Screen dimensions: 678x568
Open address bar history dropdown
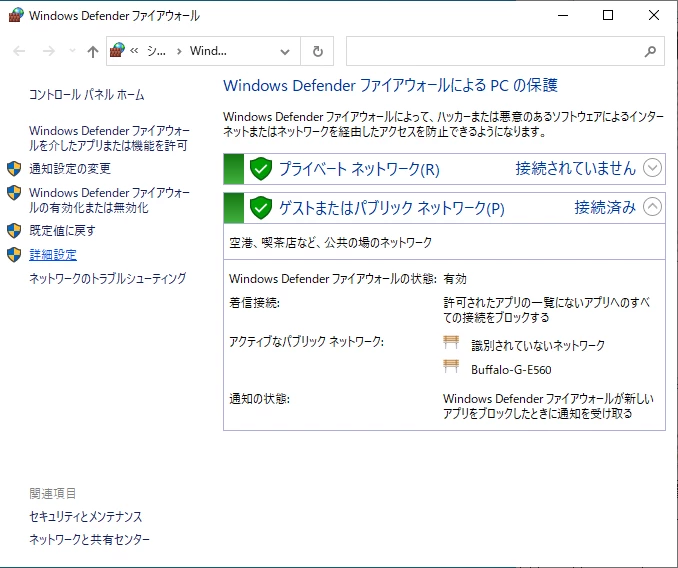(x=285, y=52)
